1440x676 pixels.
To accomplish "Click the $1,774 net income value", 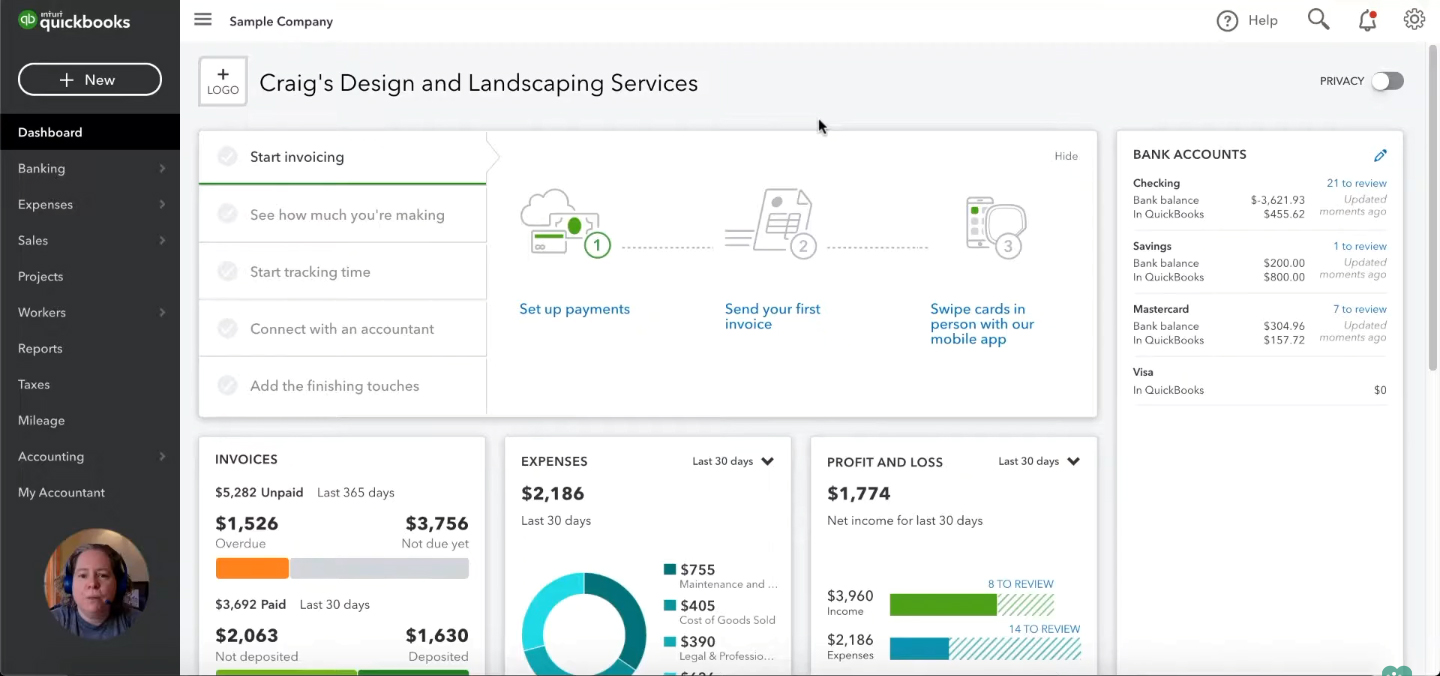I will [858, 493].
